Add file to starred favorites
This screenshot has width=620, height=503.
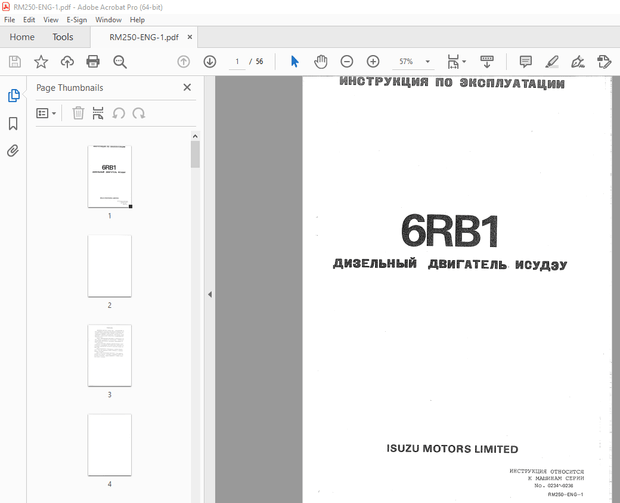(x=41, y=62)
